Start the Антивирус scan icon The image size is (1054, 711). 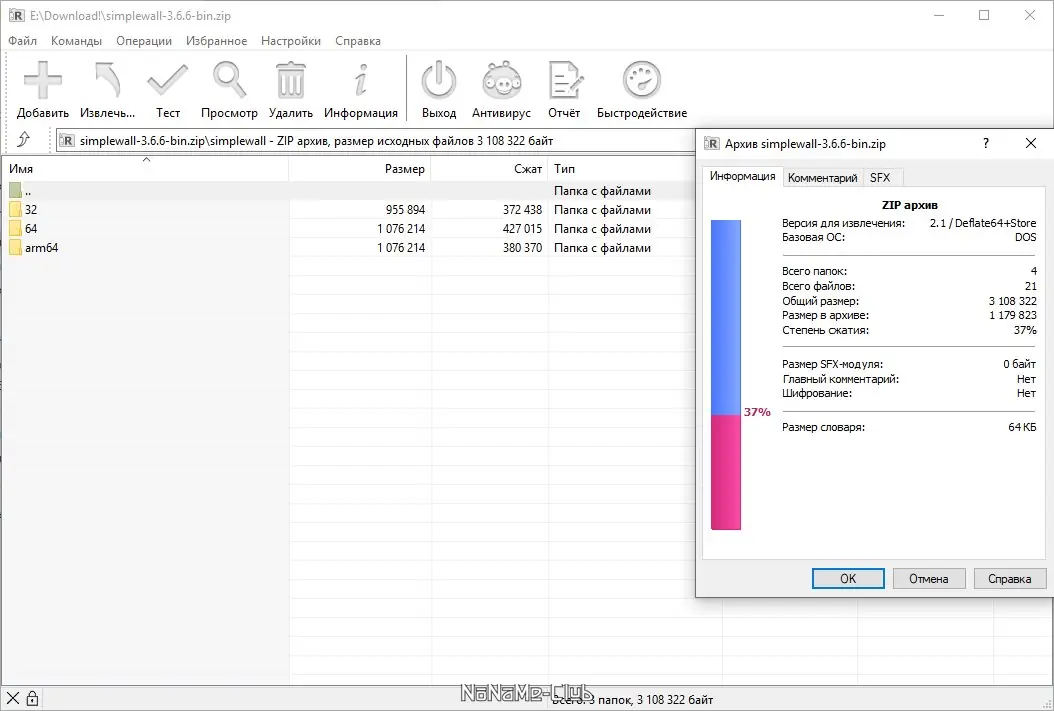501,80
